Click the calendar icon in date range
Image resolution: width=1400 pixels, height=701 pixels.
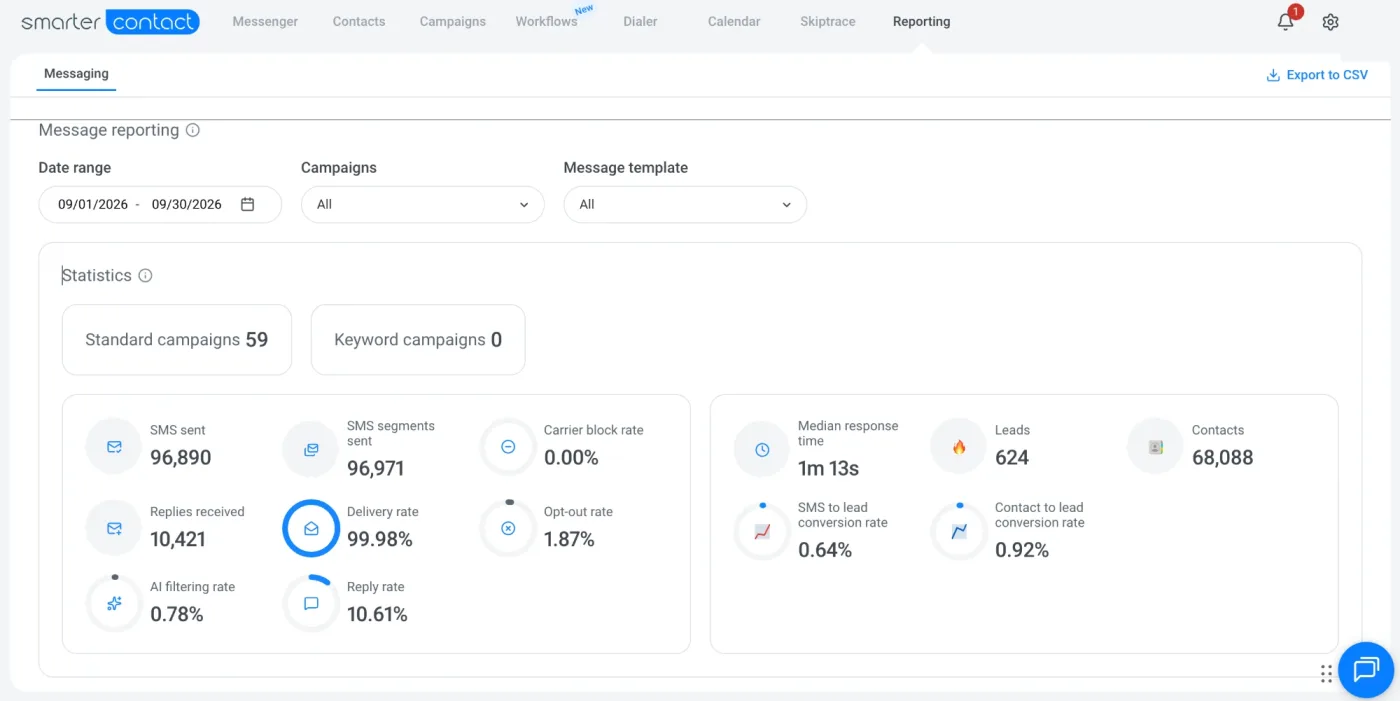pos(248,204)
